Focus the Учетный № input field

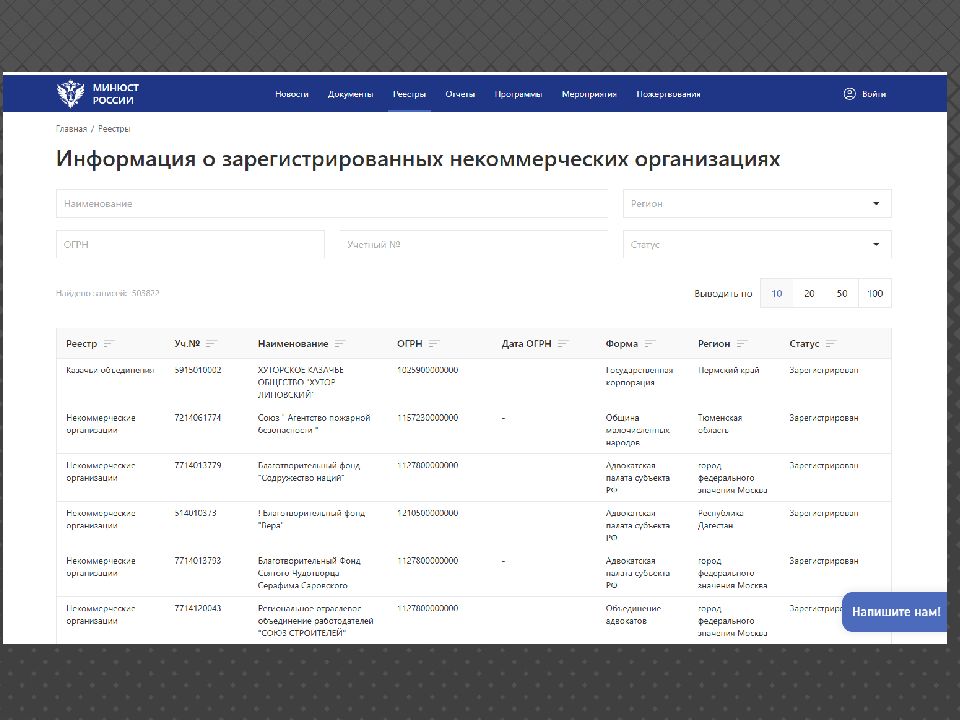474,244
